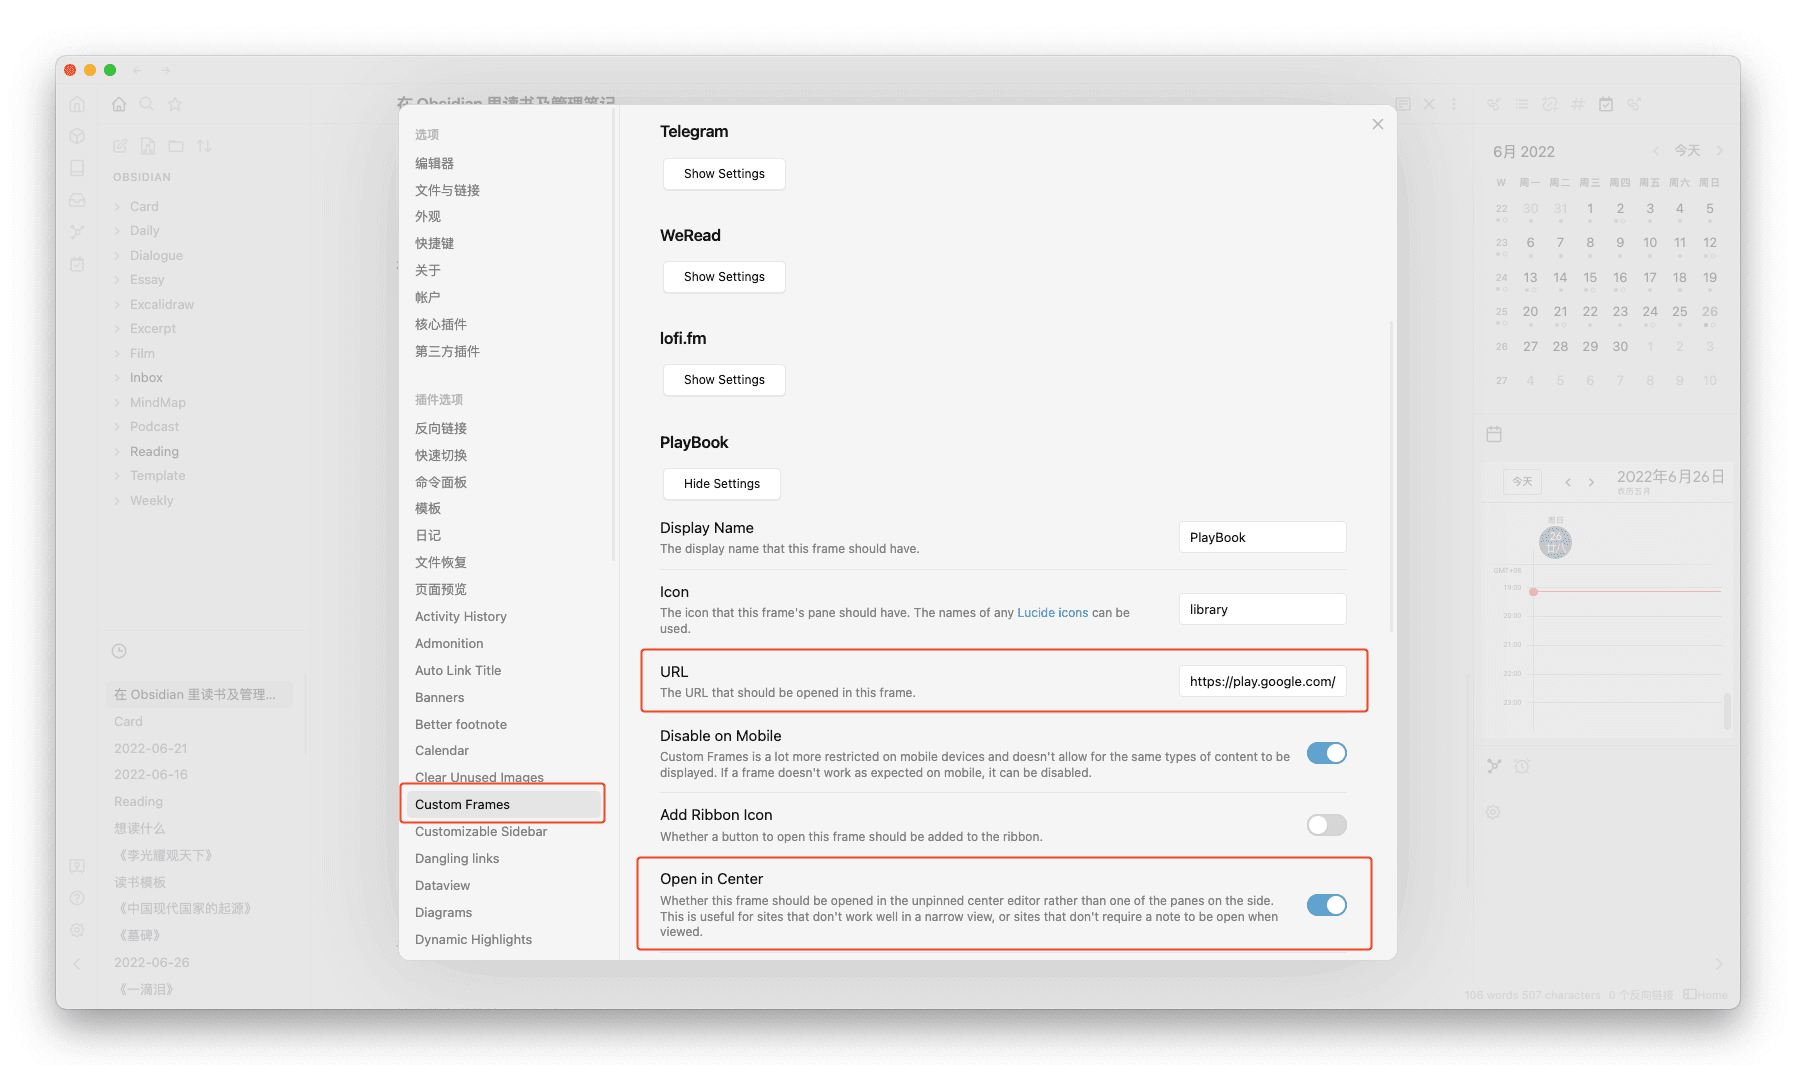Select June 15 in calendar

1590,278
